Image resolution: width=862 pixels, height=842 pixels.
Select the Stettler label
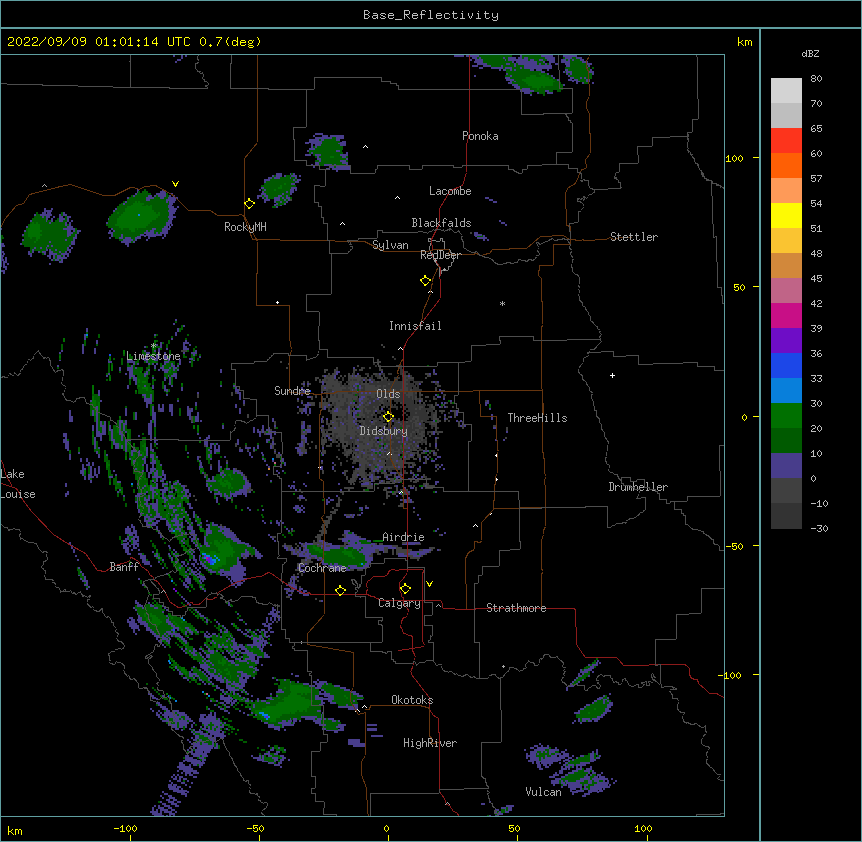[x=634, y=237]
